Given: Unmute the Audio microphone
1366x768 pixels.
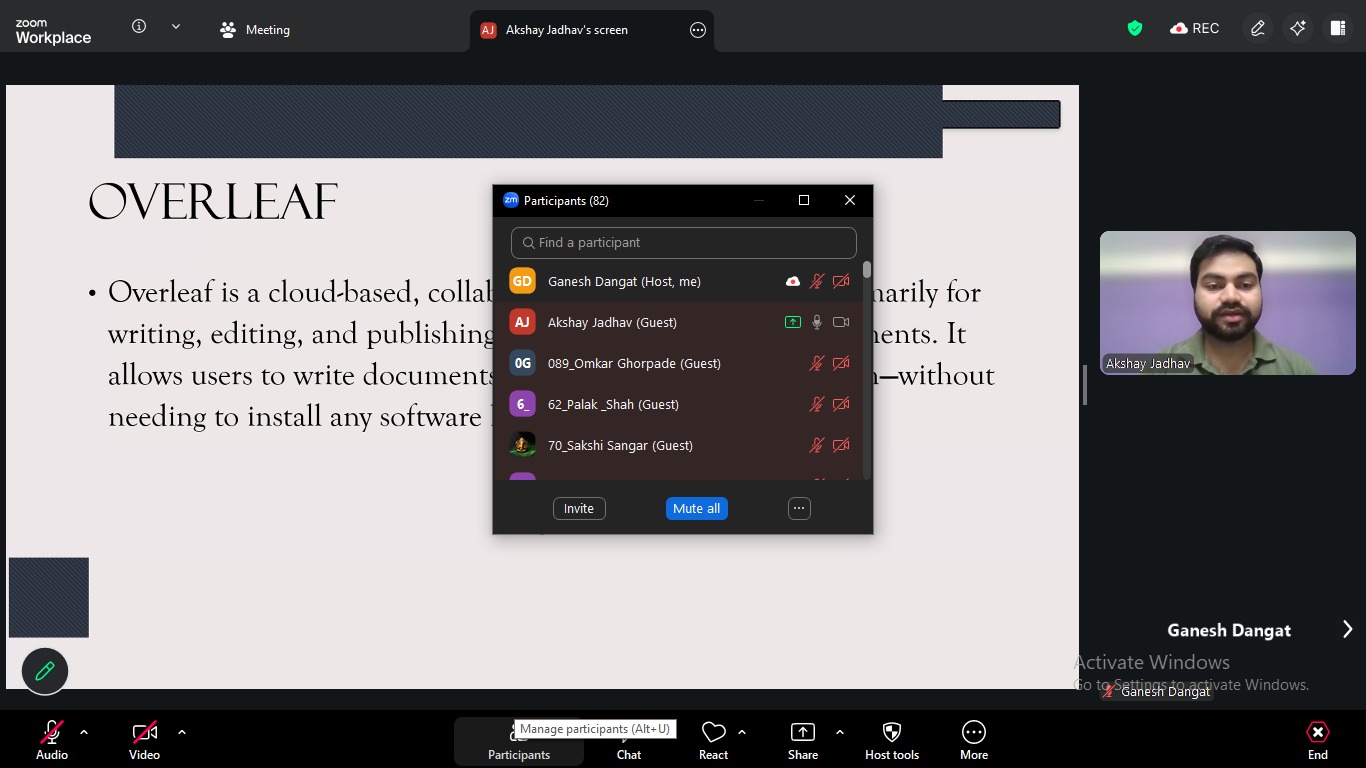Looking at the screenshot, I should (52, 741).
